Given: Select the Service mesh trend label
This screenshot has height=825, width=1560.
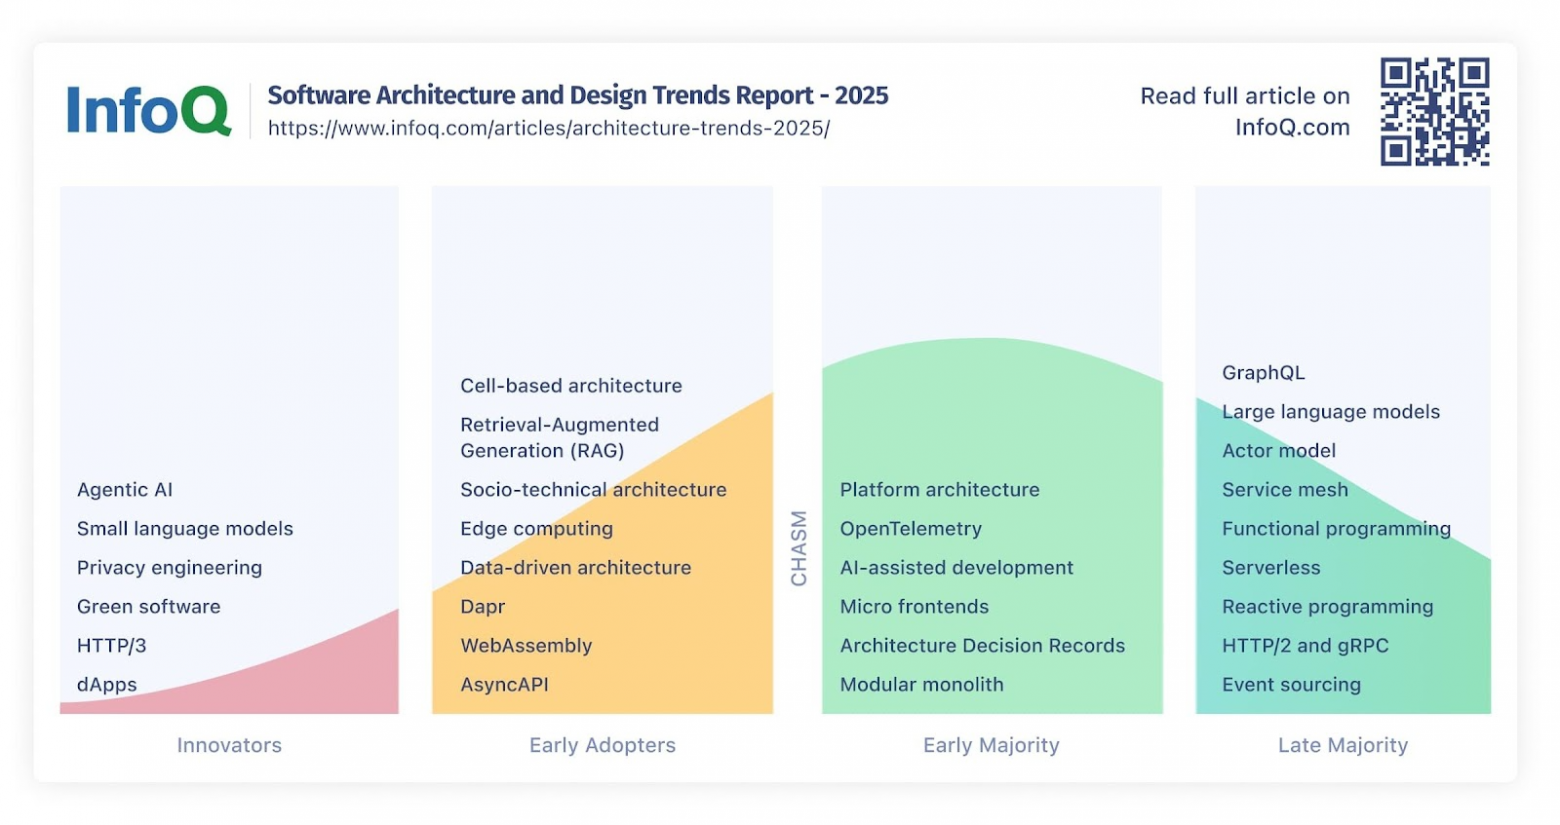Looking at the screenshot, I should [1284, 490].
